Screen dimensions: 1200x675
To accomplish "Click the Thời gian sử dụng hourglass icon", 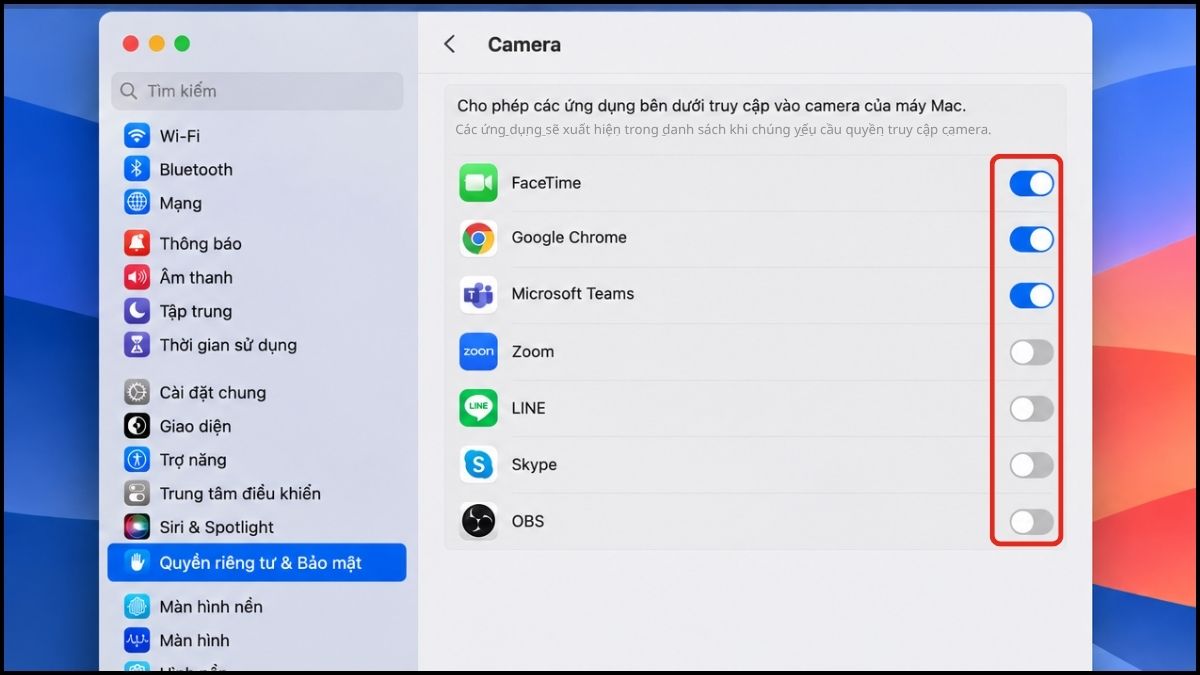I will tap(137, 345).
